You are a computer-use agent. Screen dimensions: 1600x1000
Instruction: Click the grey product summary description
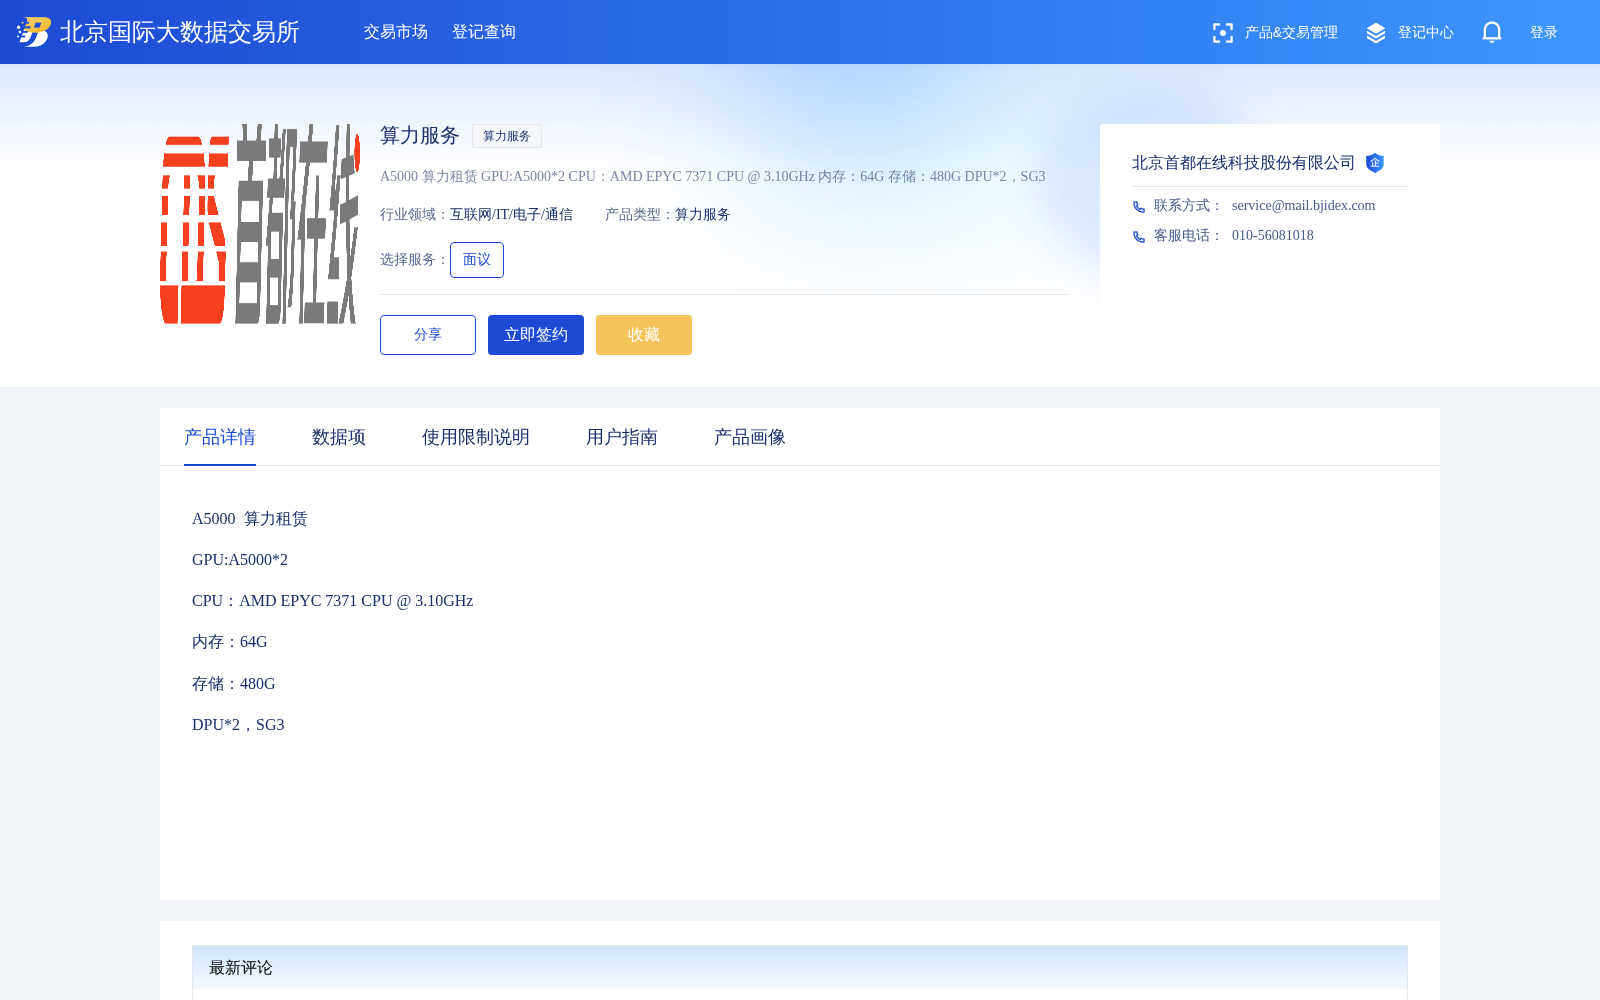(x=713, y=177)
